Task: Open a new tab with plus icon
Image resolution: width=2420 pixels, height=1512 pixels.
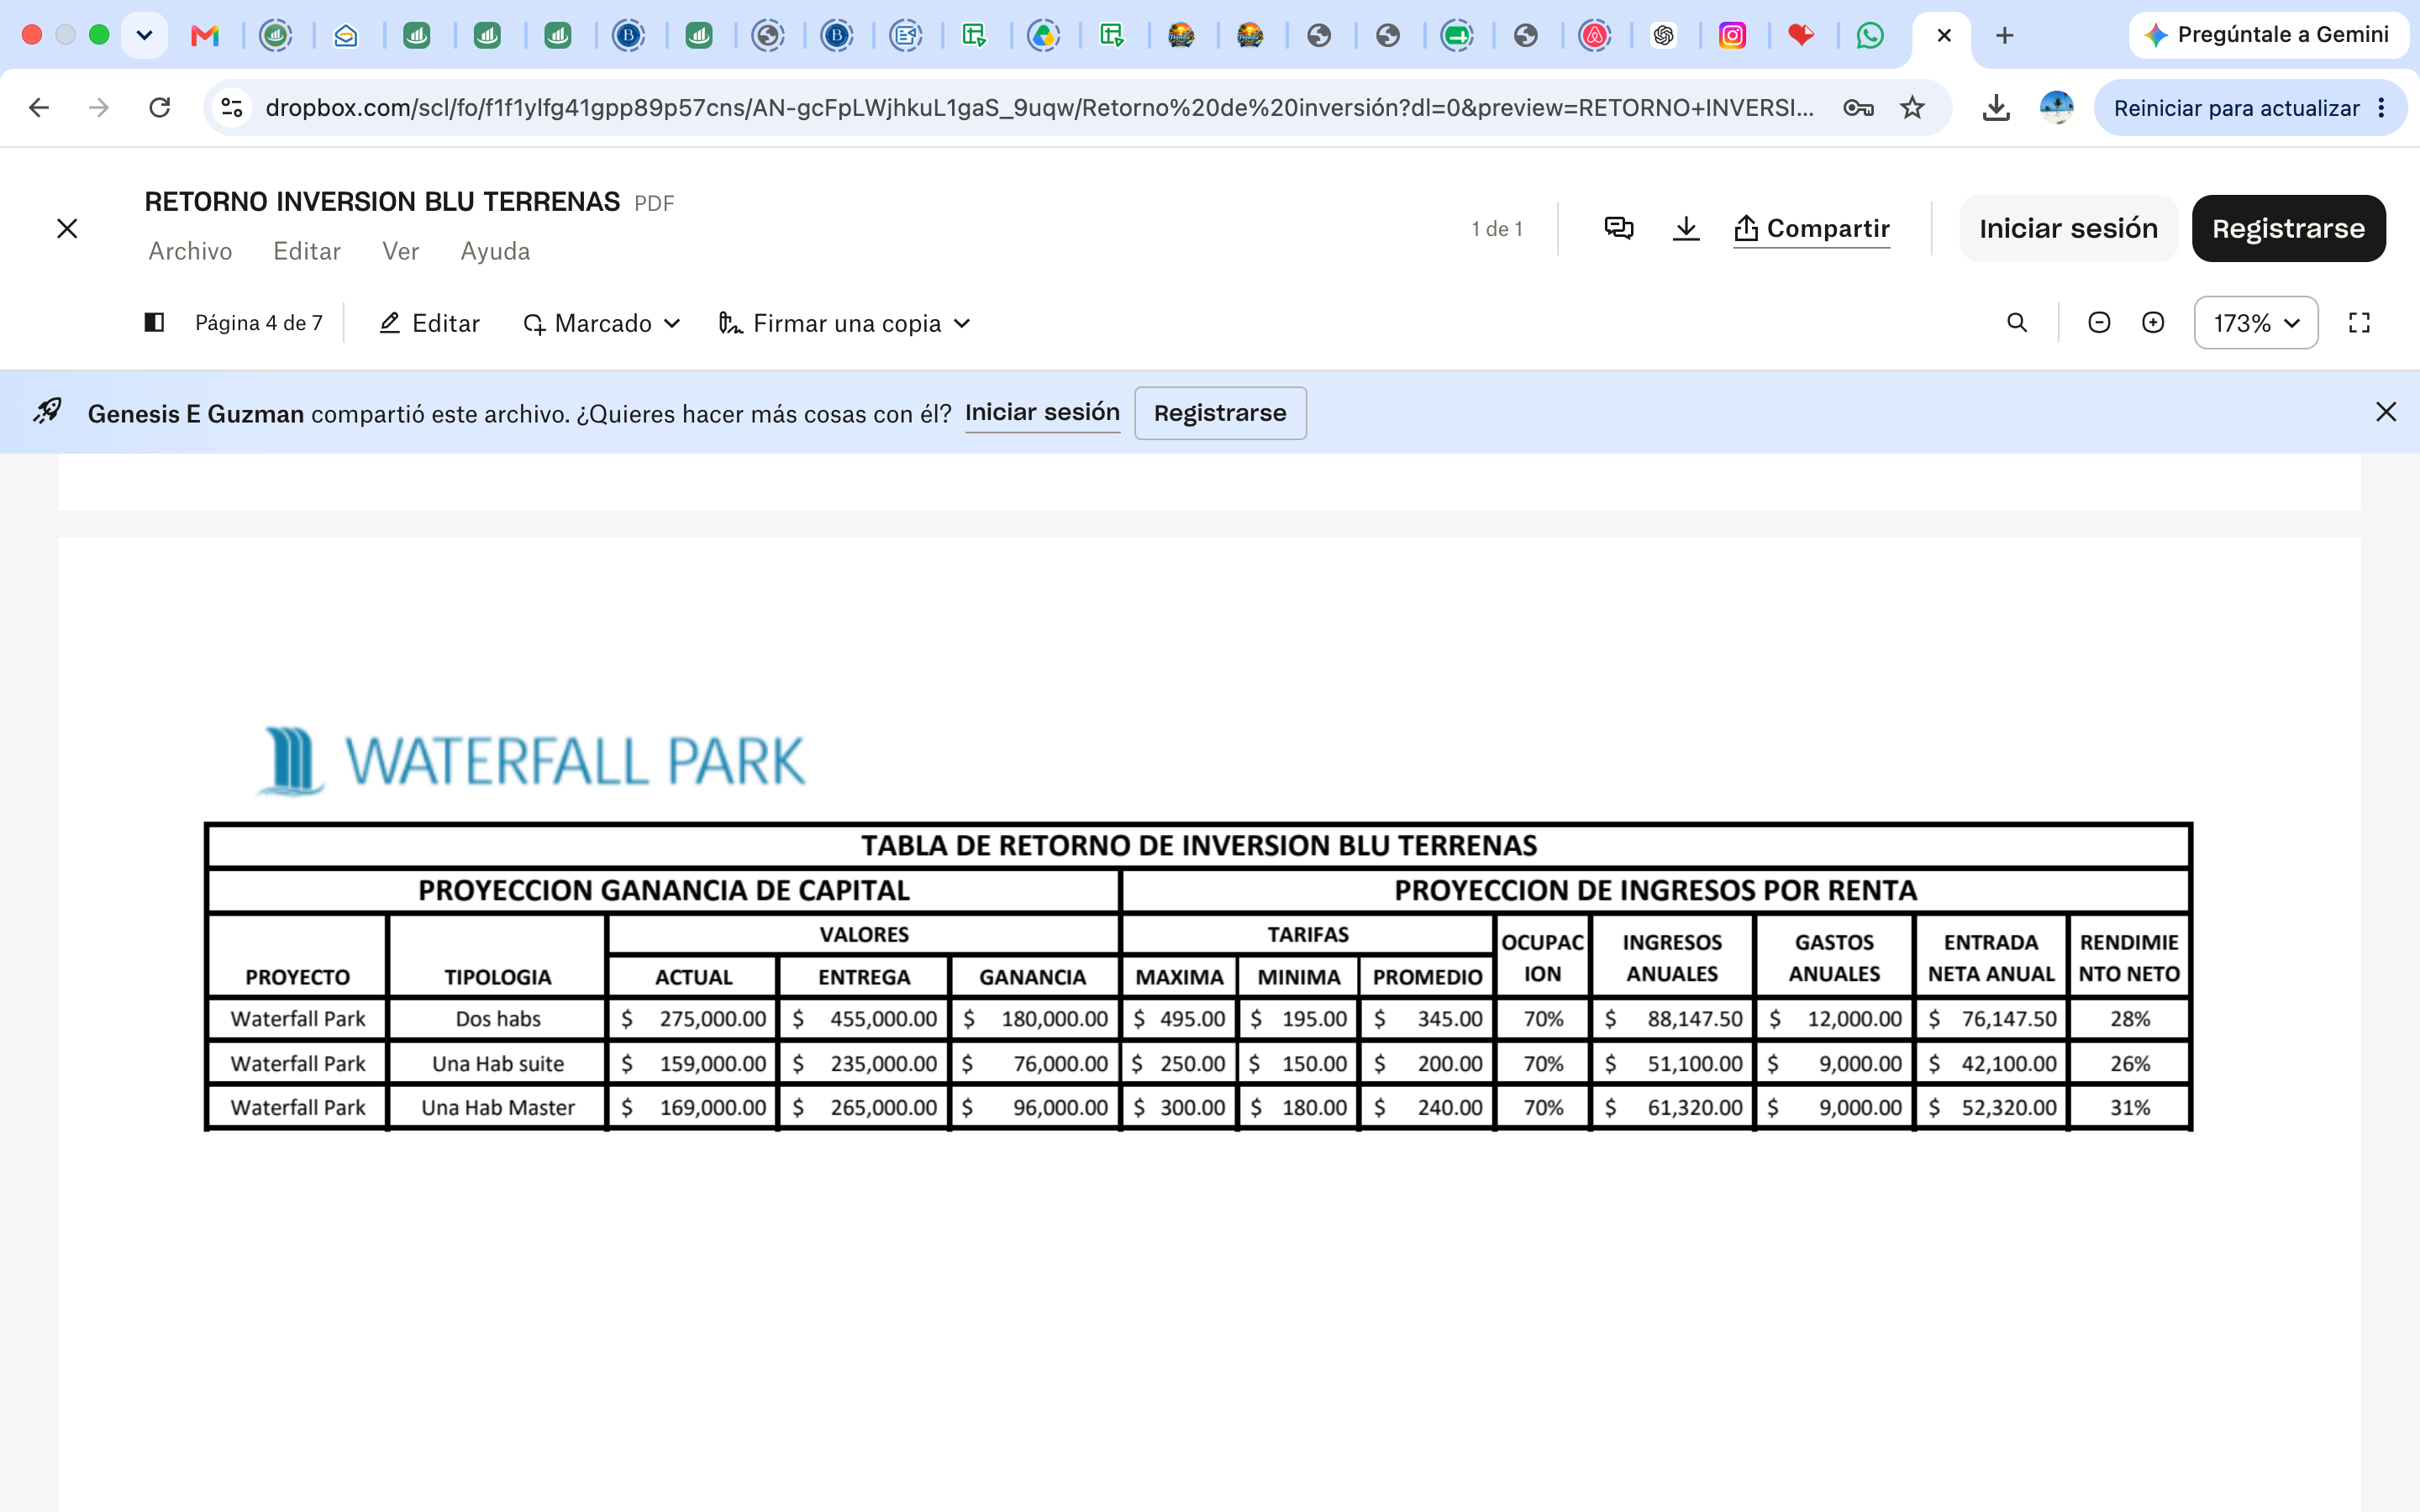Action: click(2004, 36)
